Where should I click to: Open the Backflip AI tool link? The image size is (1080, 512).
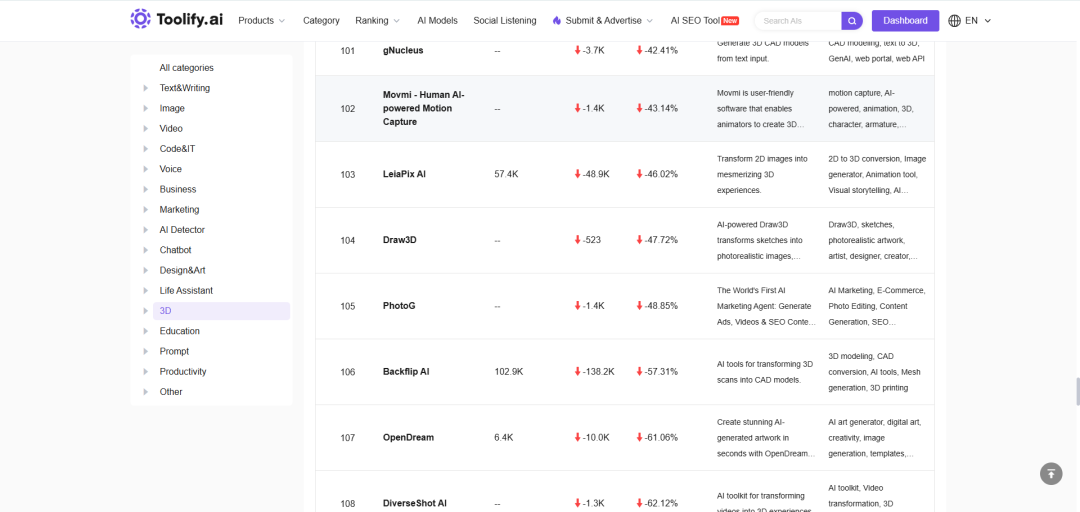tap(406, 371)
